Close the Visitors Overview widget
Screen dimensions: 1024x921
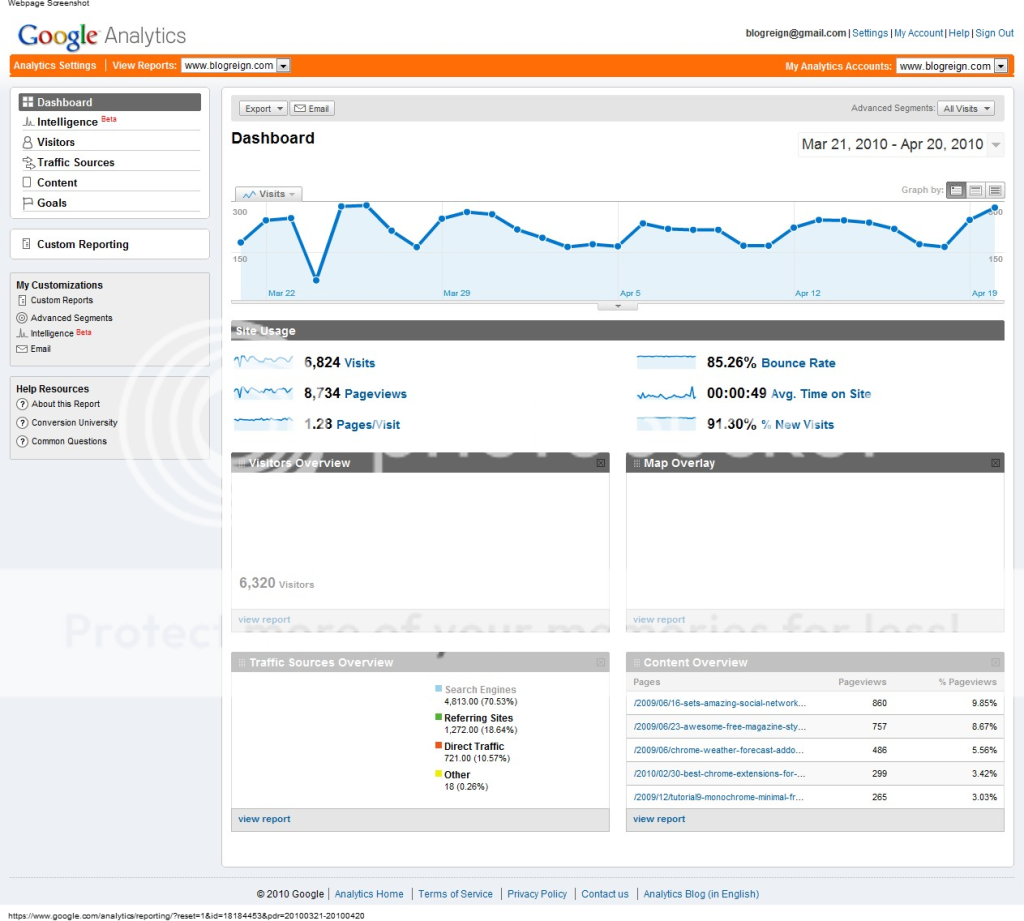[601, 463]
